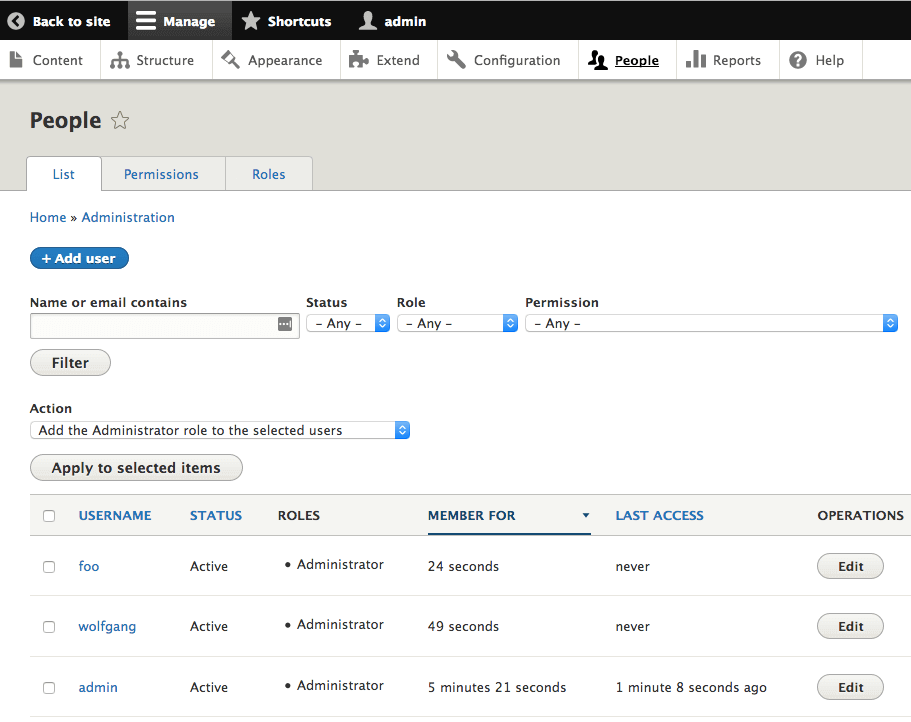Click the Back to site arrow icon

pyautogui.click(x=16, y=21)
